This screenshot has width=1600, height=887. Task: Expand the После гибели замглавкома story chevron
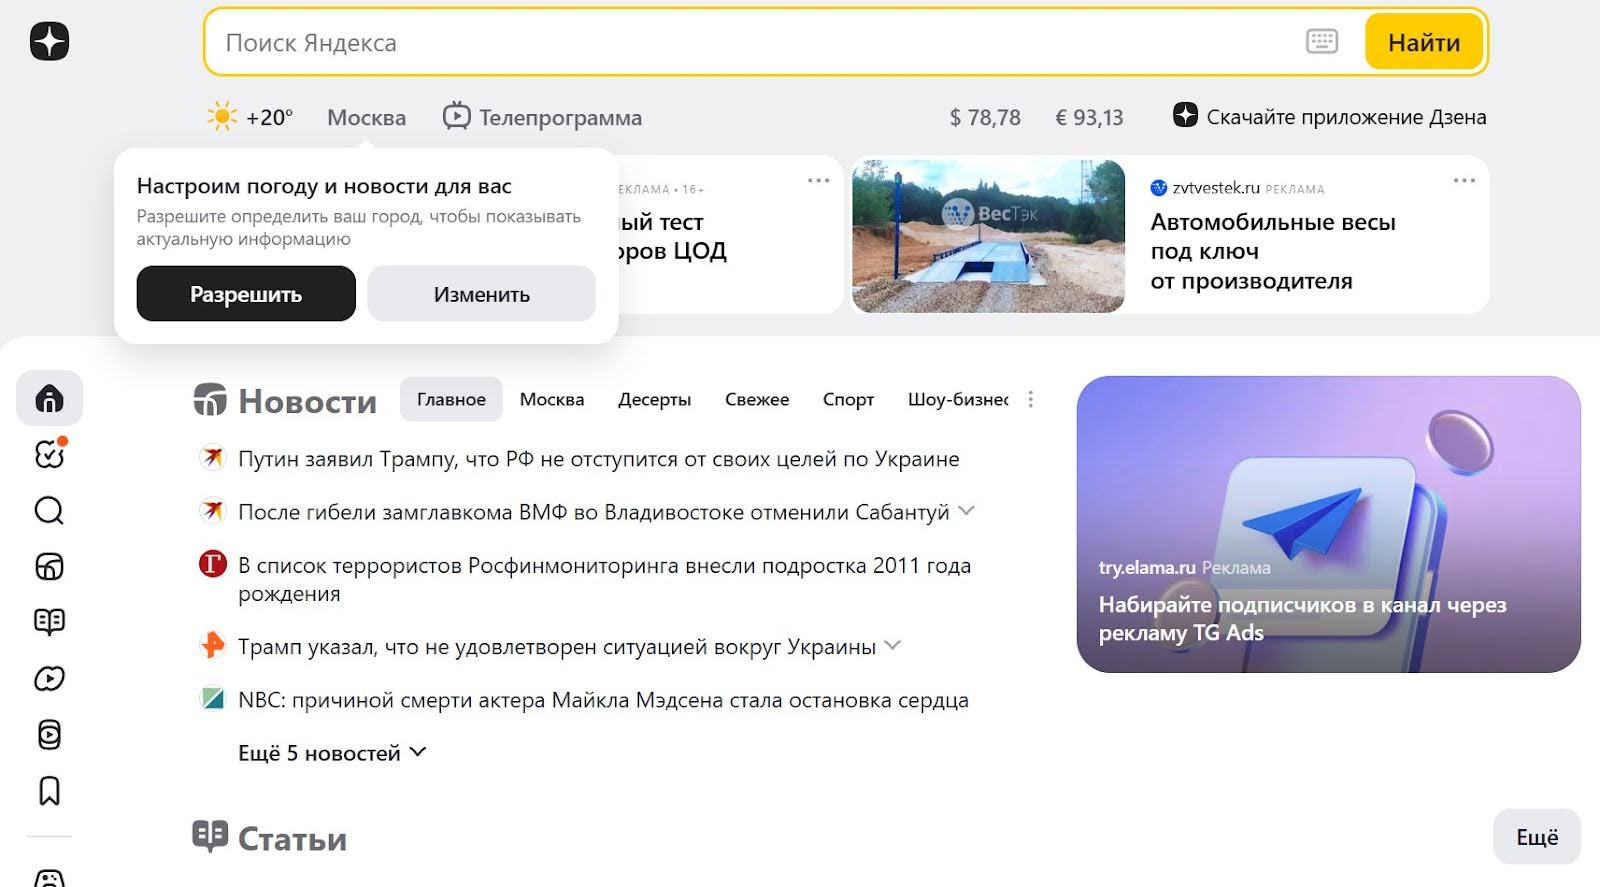[966, 510]
